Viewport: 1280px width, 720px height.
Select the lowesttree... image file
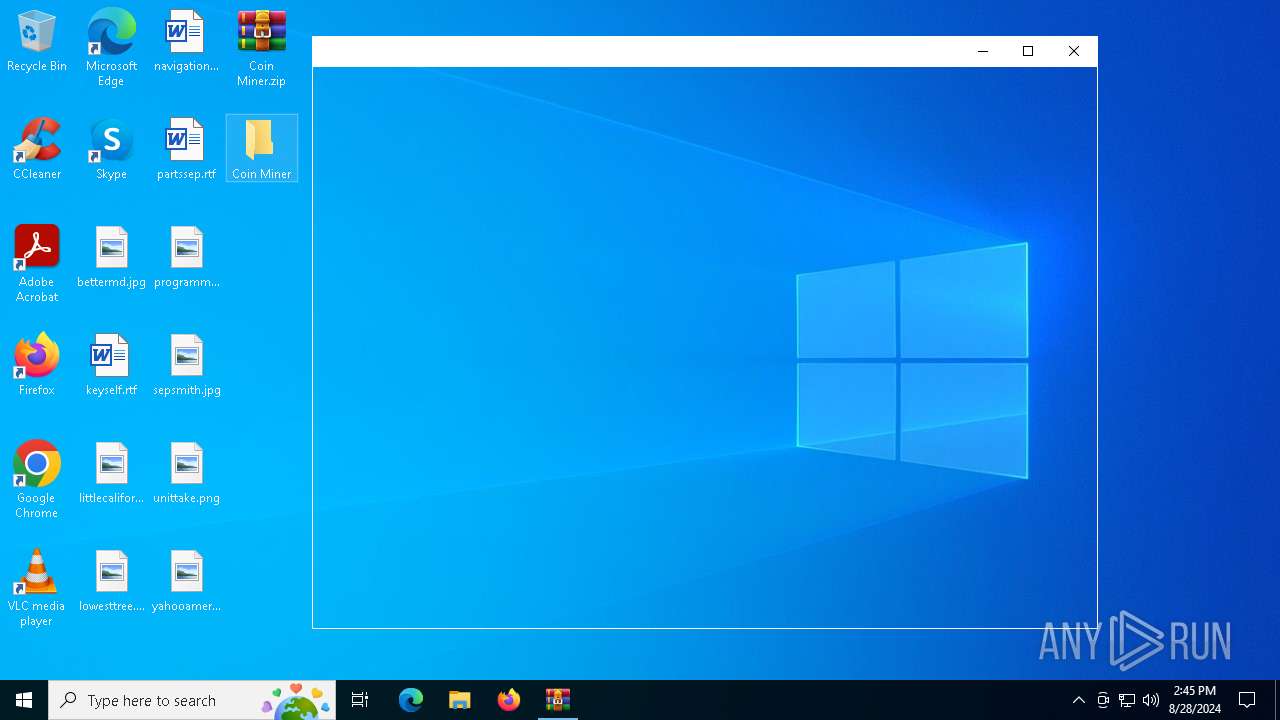tap(111, 581)
